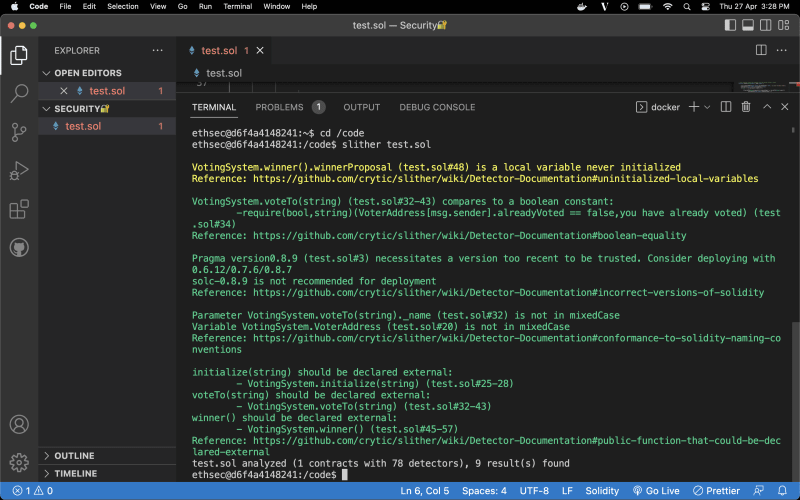Click Ln 6, Col 5 status item
This screenshot has height=500, width=800.
(x=424, y=491)
